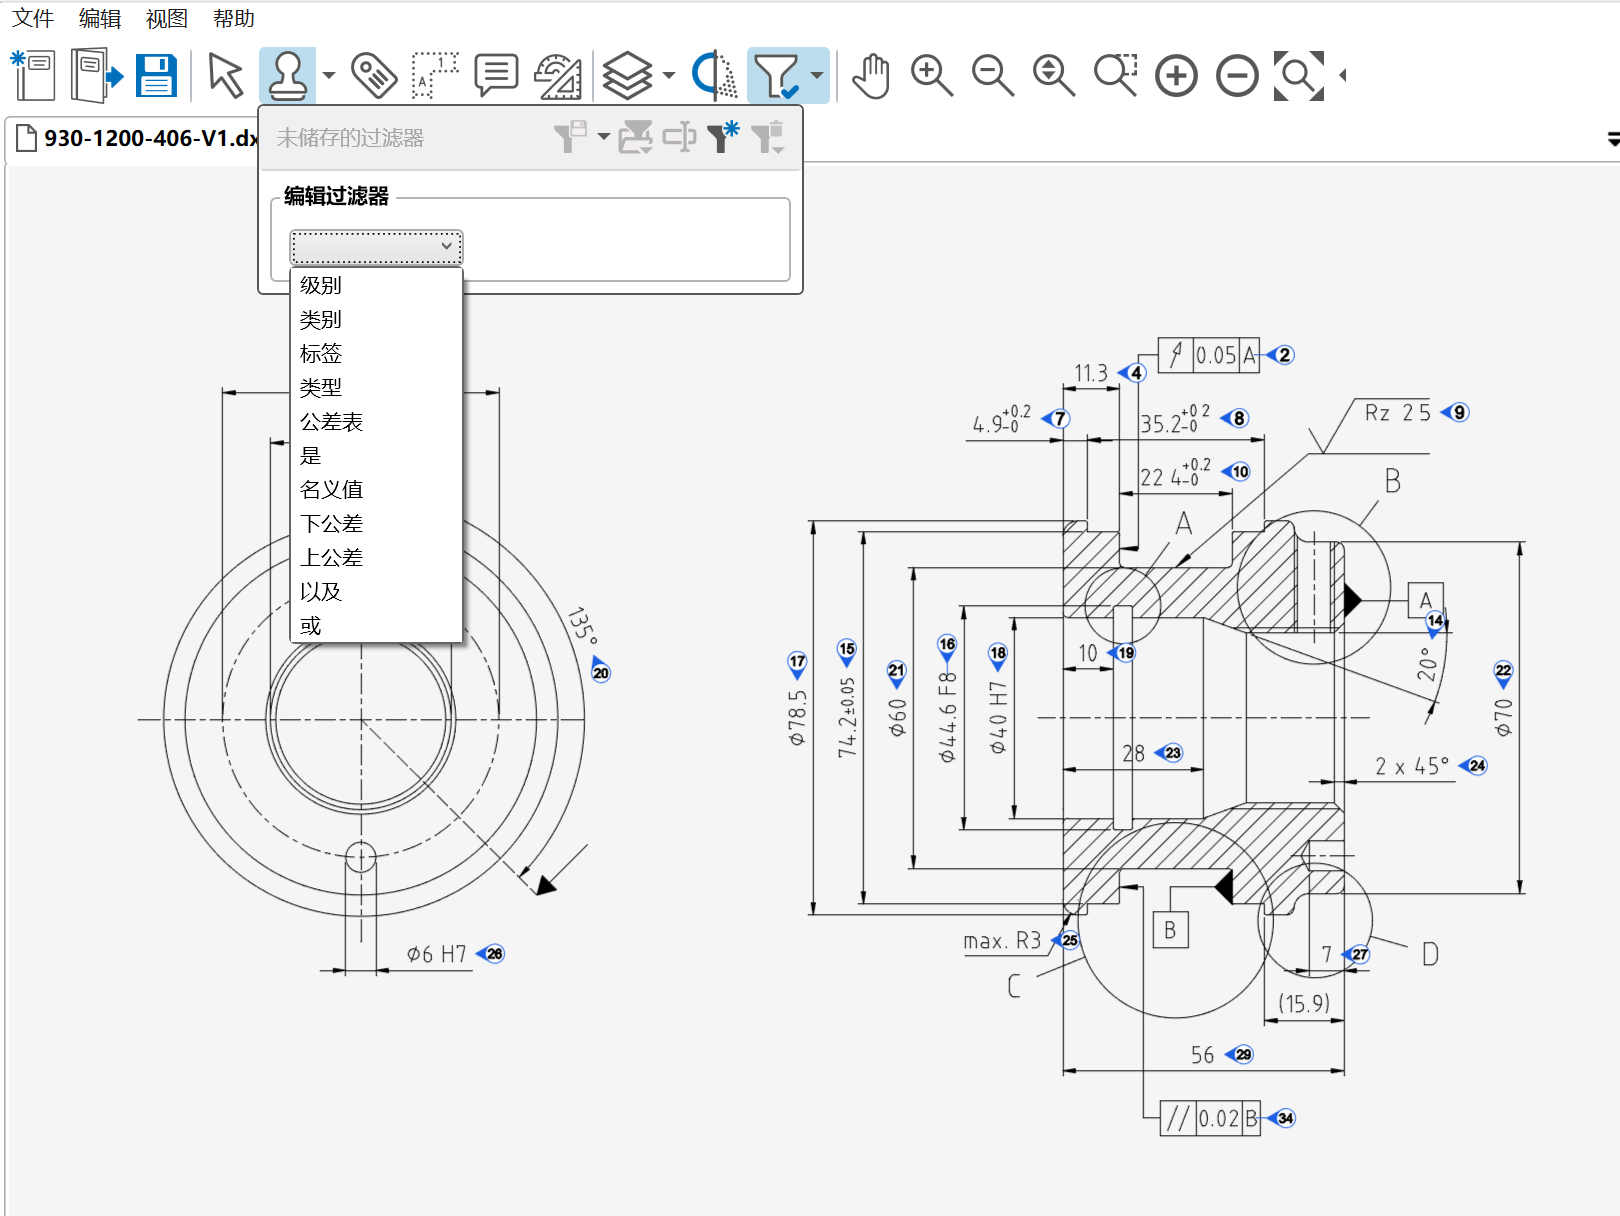Click the blue floppy disk save icon

click(156, 76)
